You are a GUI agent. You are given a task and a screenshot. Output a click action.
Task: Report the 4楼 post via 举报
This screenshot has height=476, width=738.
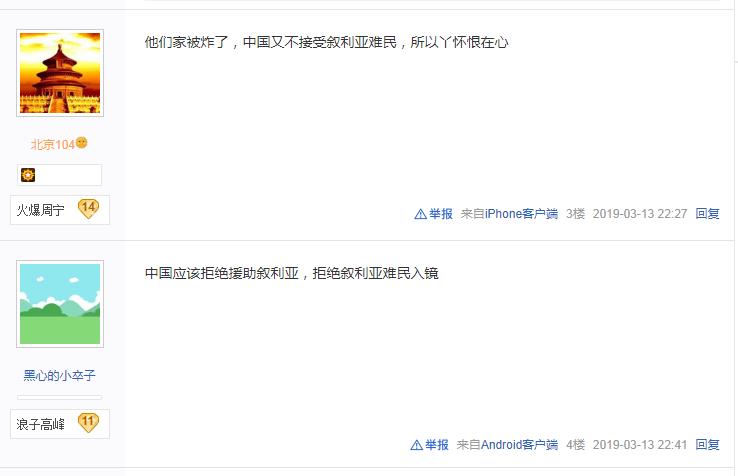pos(436,444)
